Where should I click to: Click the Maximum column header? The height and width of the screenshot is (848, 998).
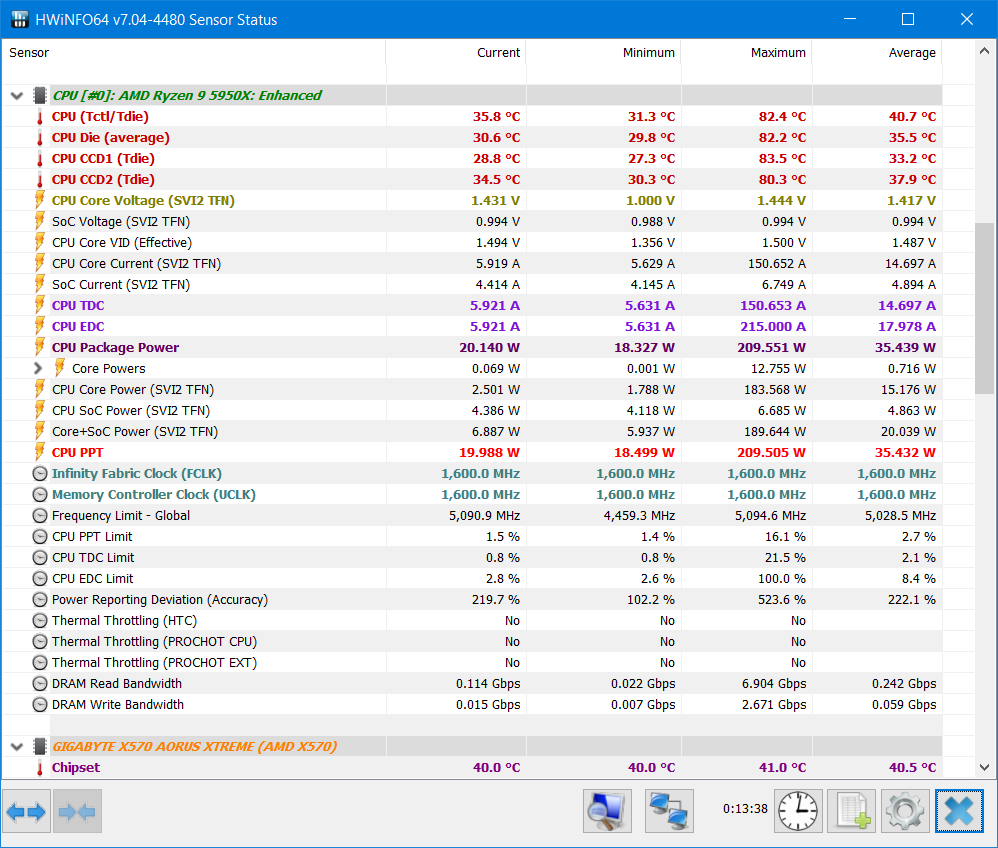(x=747, y=53)
